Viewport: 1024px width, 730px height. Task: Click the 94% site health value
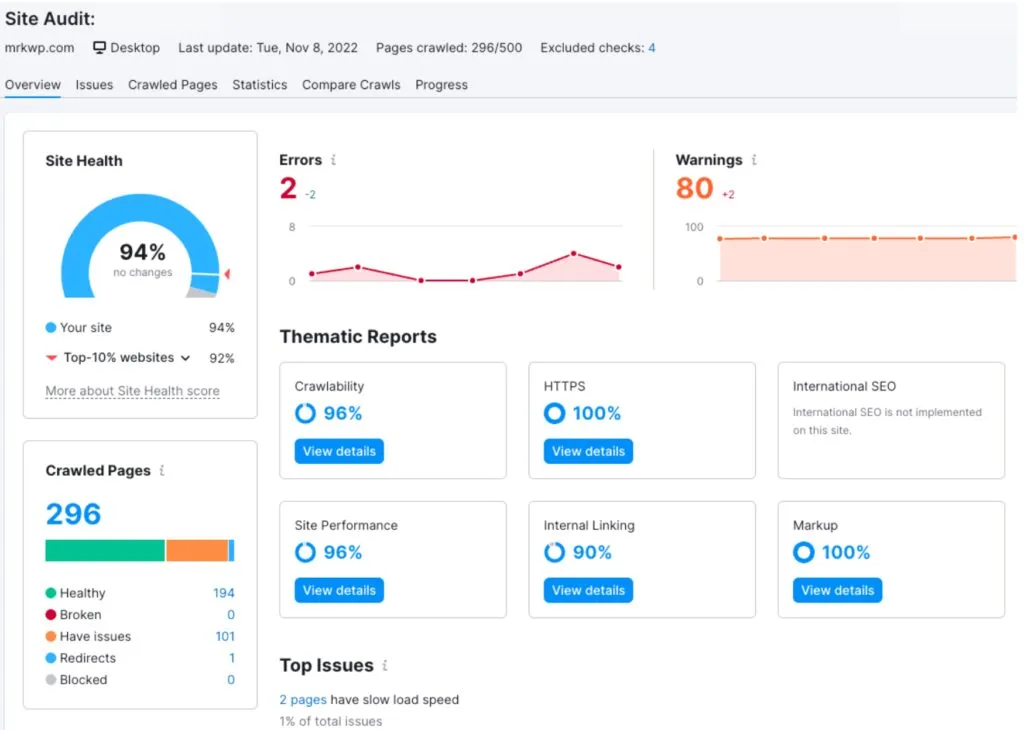tap(142, 252)
